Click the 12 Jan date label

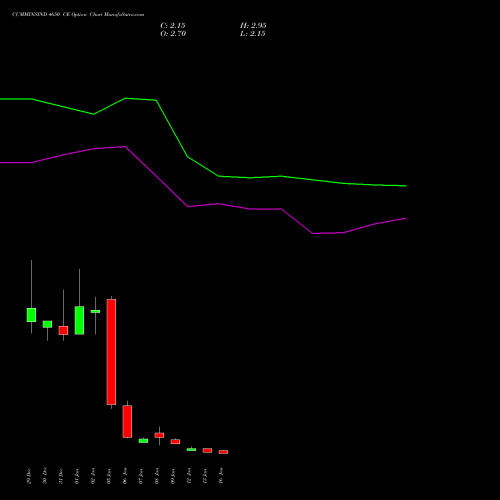coord(189,476)
